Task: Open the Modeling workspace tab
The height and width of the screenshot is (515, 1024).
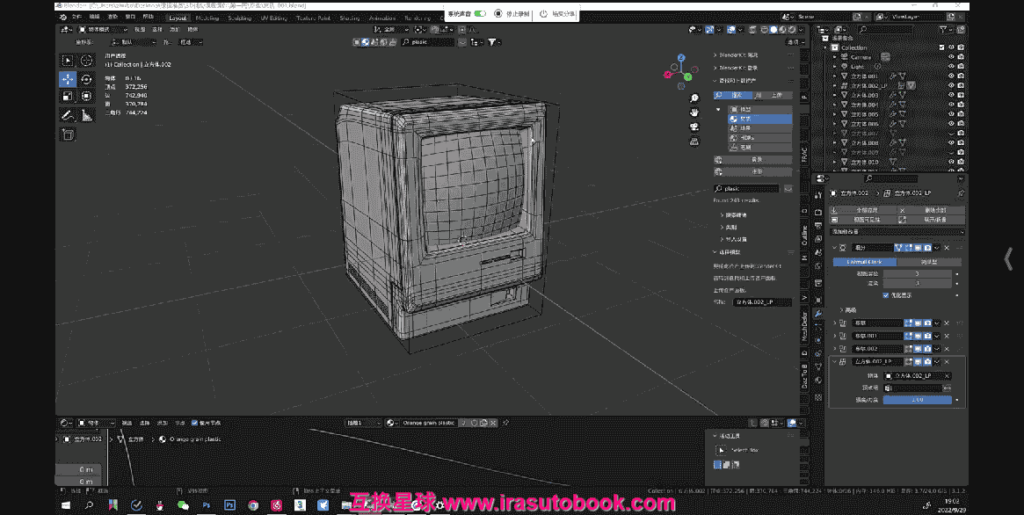Action: 208,18
